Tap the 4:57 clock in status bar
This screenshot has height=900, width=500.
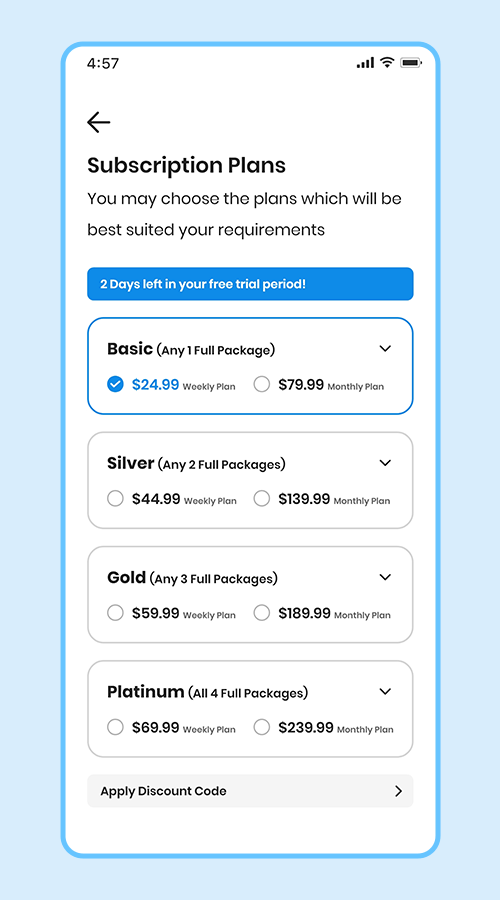point(103,63)
